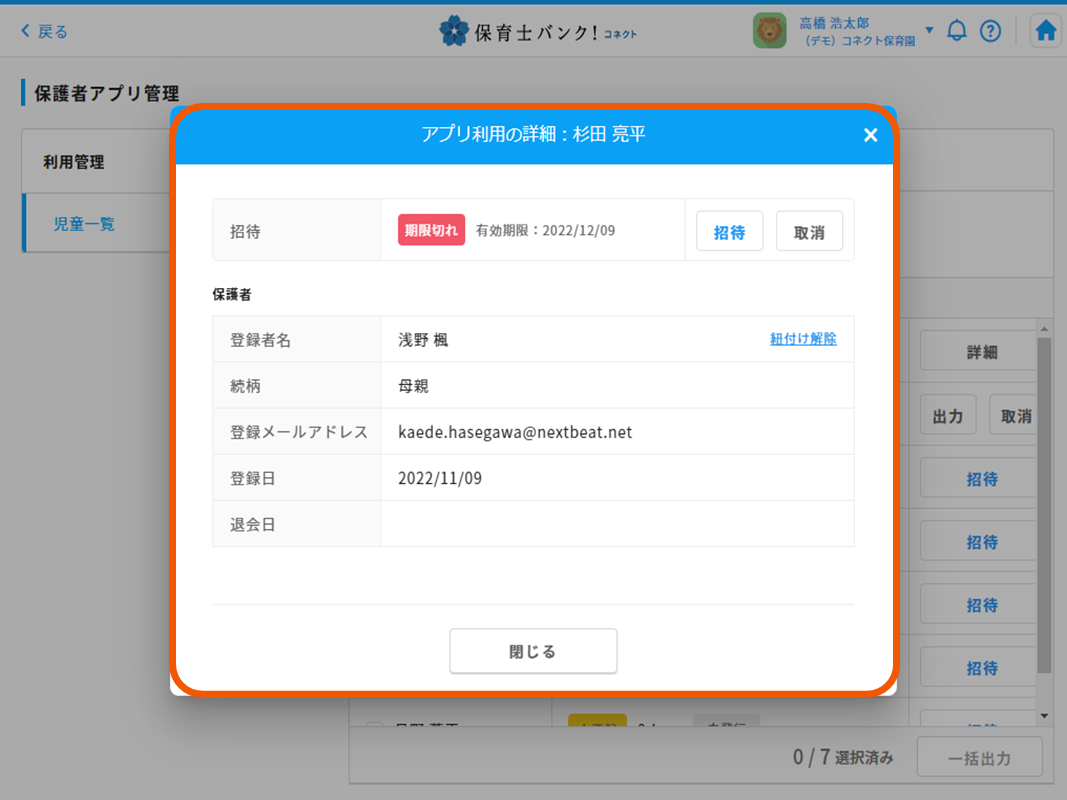1067x800 pixels.
Task: Click the lion user avatar
Action: click(769, 31)
